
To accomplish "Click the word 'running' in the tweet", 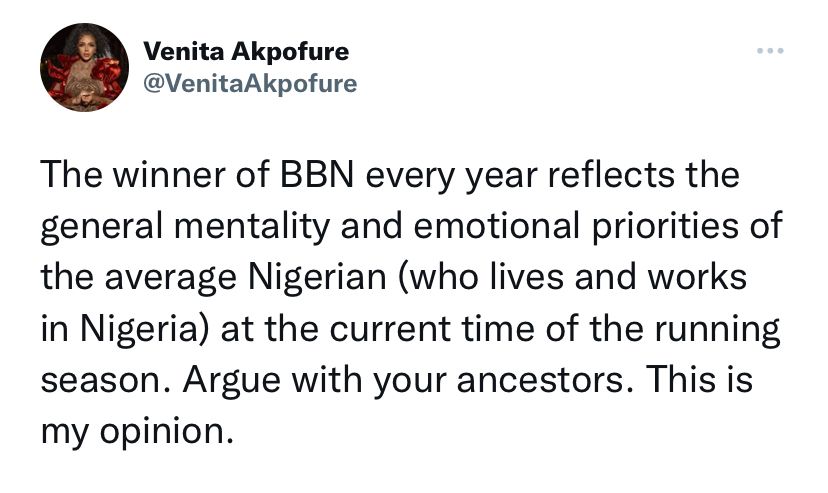I will [717, 328].
